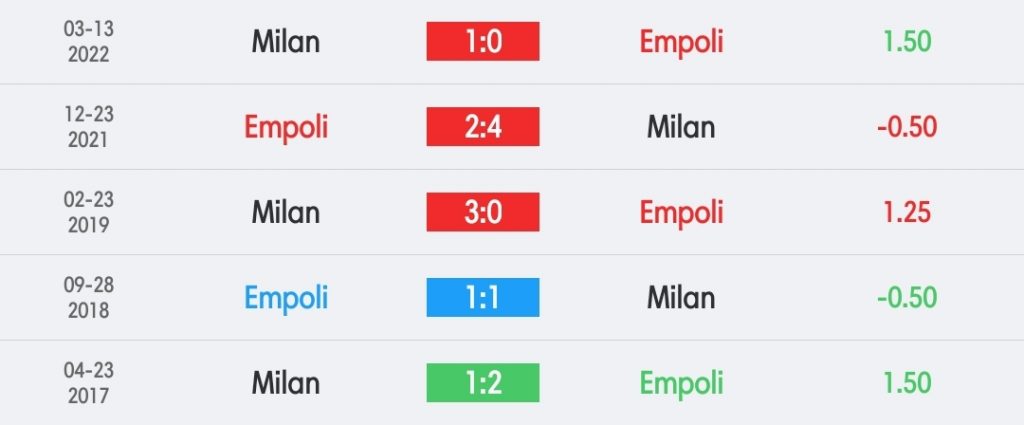Click Milan in the 02-23 2019 row
This screenshot has width=1024, height=425.
(x=286, y=212)
